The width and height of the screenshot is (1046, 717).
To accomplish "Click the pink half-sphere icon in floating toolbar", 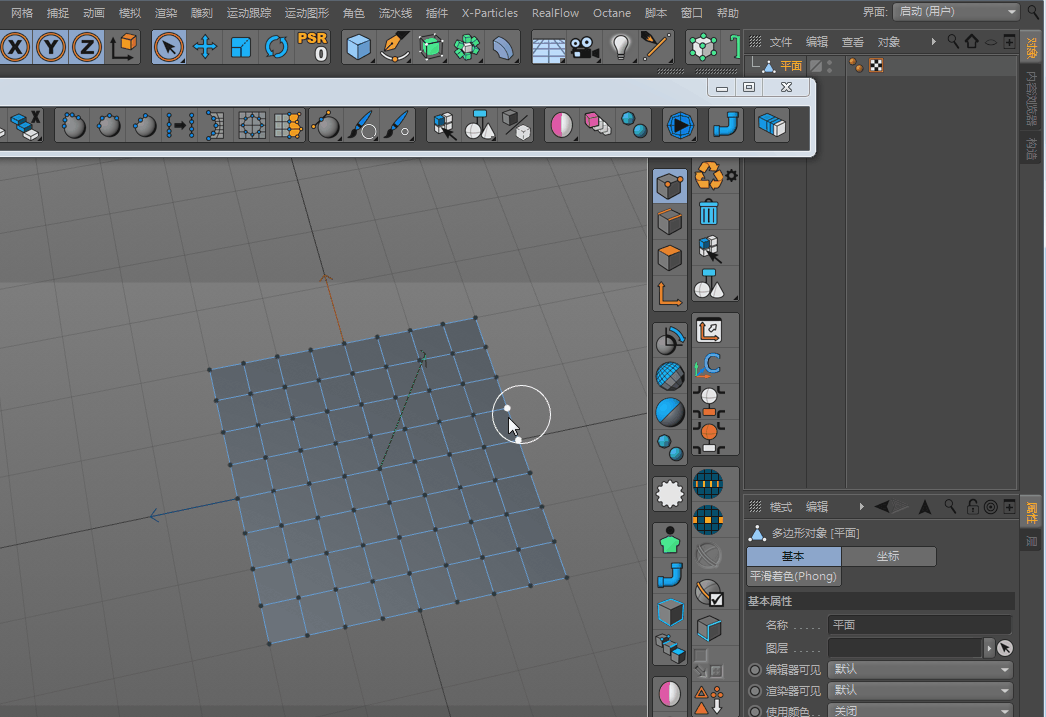I will click(x=562, y=125).
